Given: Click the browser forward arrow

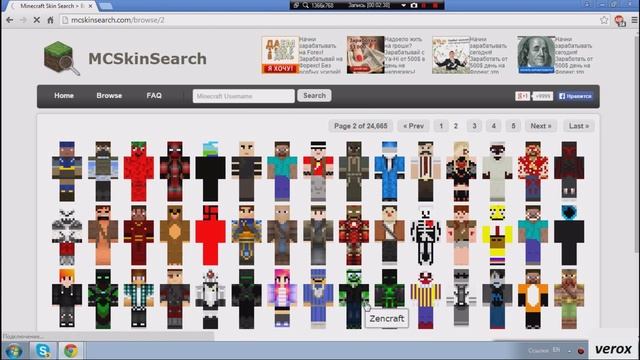Looking at the screenshot, I should (23, 20).
